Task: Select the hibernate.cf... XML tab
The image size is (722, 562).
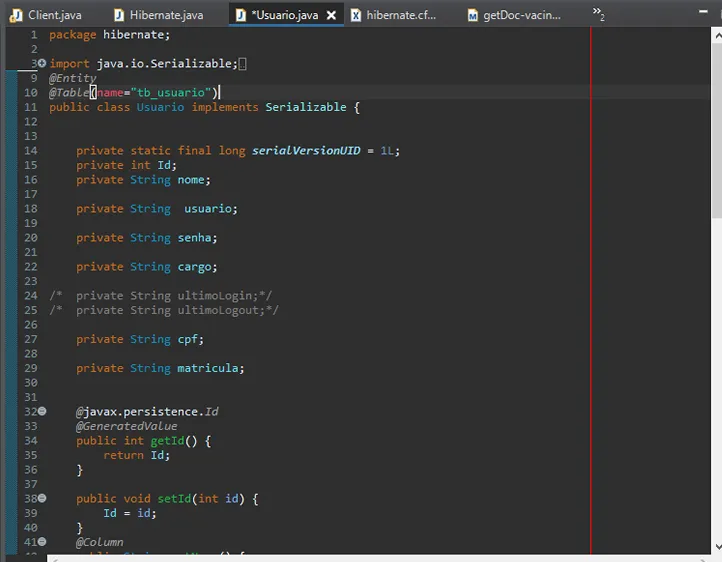Action: click(x=401, y=15)
